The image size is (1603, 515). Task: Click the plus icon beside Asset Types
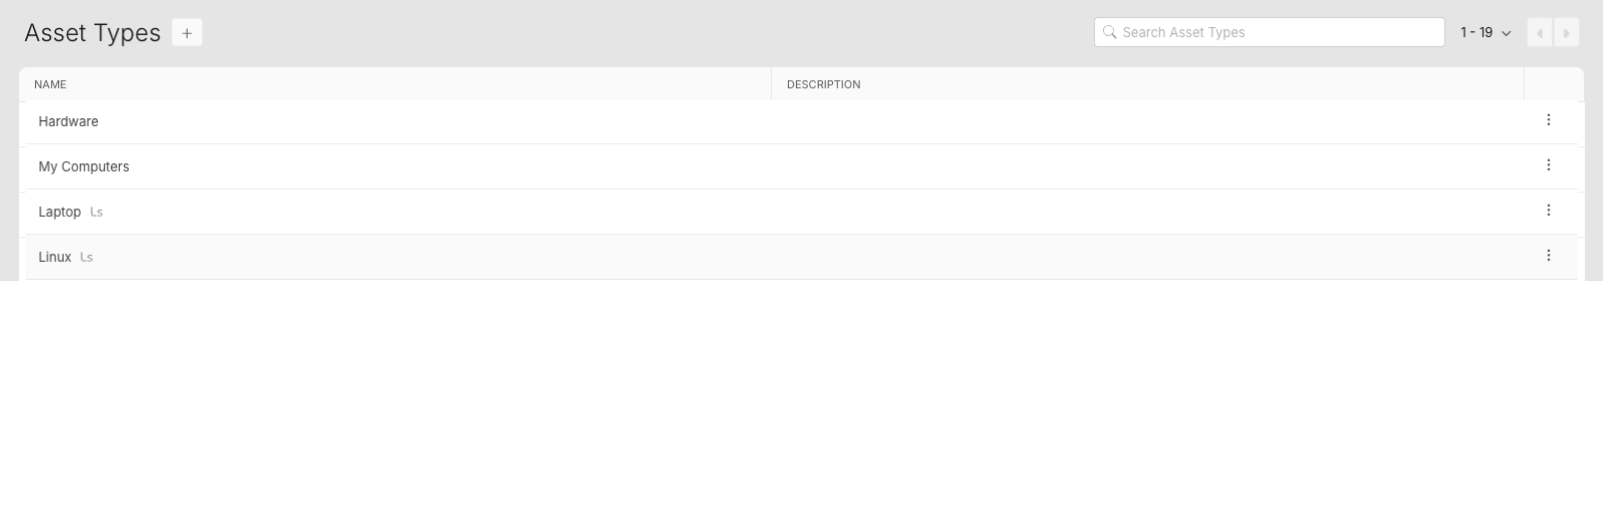[x=187, y=33]
